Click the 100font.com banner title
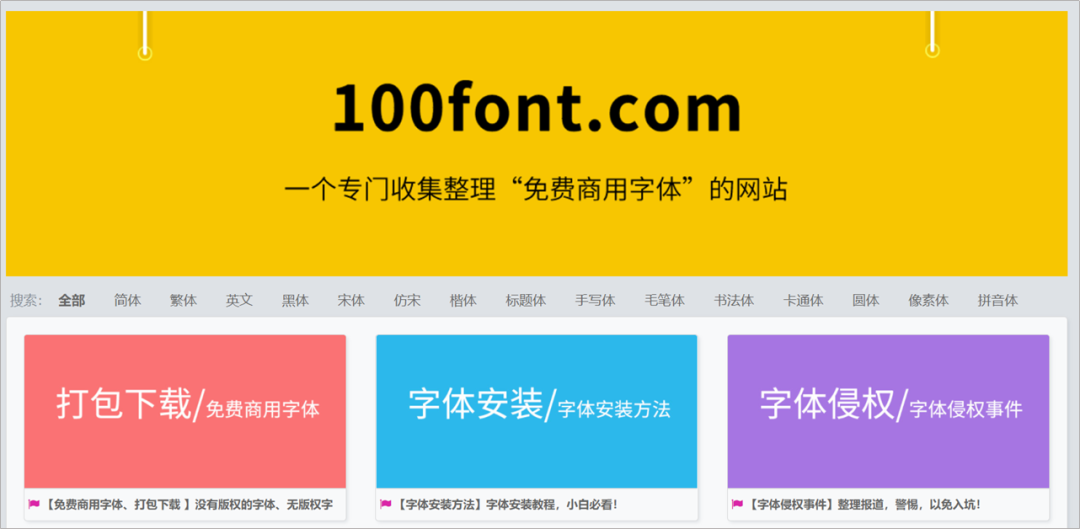The image size is (1080, 529). (x=537, y=108)
